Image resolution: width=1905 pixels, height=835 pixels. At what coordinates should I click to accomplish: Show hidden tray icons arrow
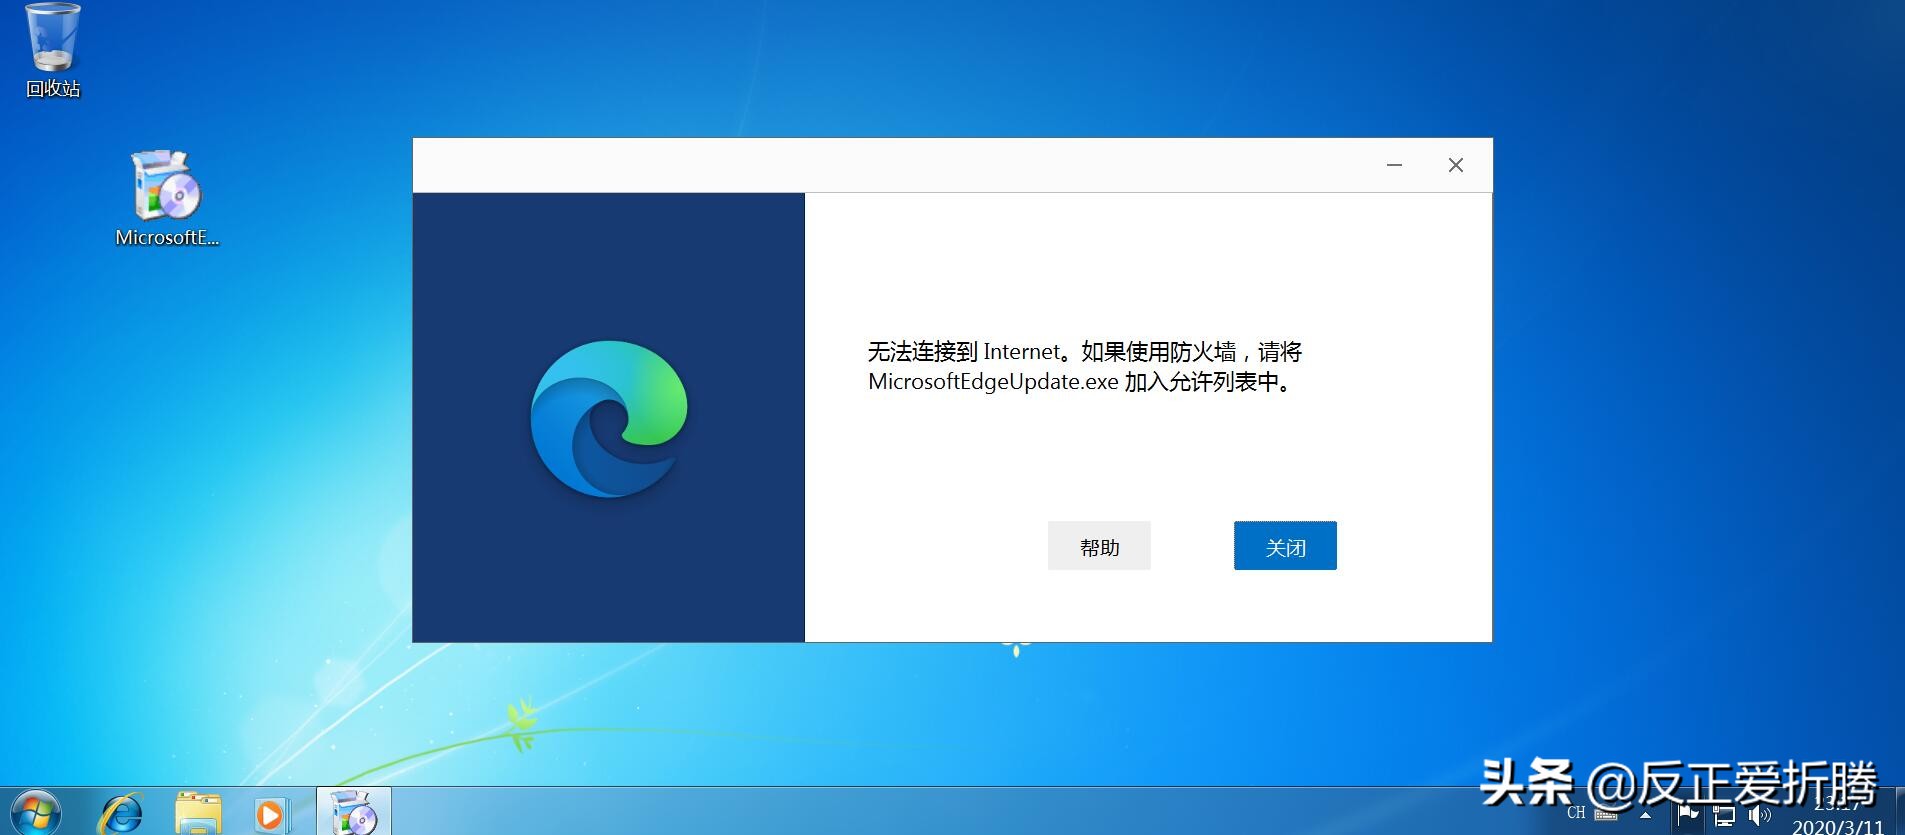click(1645, 815)
